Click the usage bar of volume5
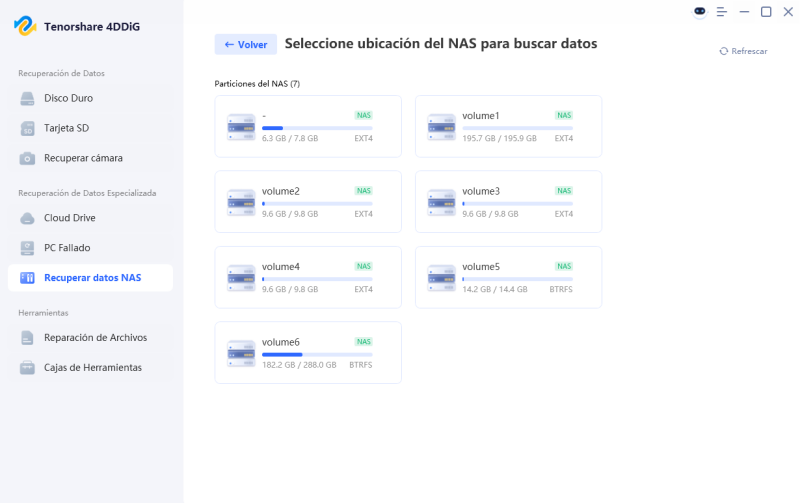800x503 pixels. tap(517, 279)
